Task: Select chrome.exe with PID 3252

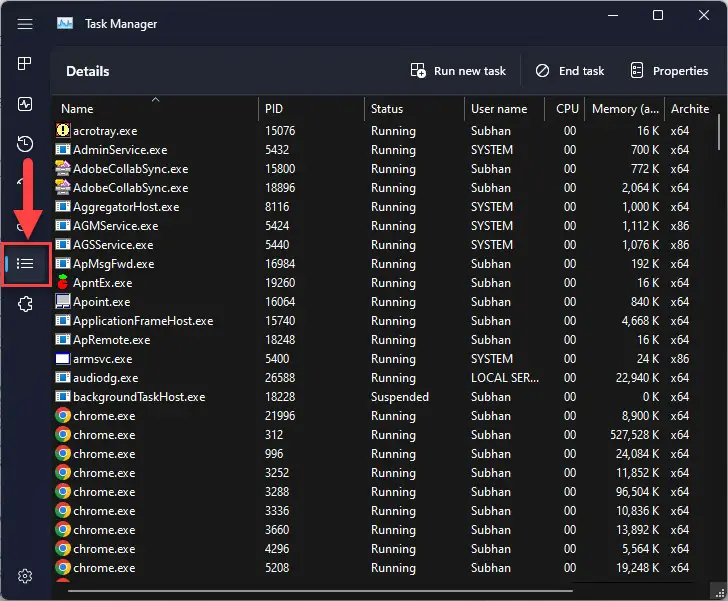Action: [383, 473]
